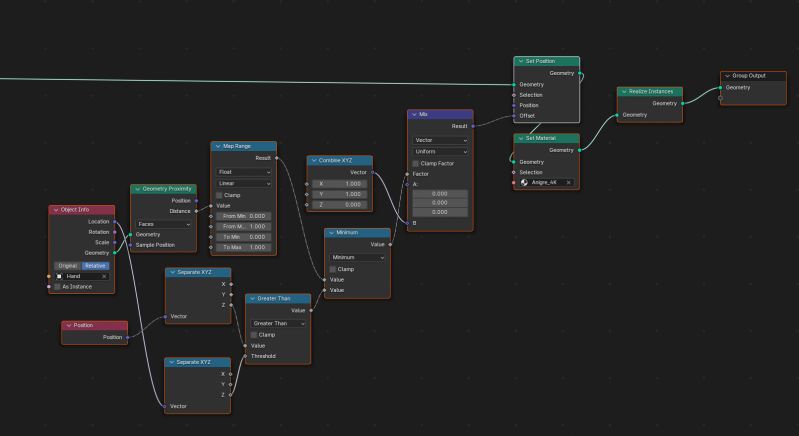Collapse the Set Material node
Viewport: 799px width, 436px height.
point(521,138)
